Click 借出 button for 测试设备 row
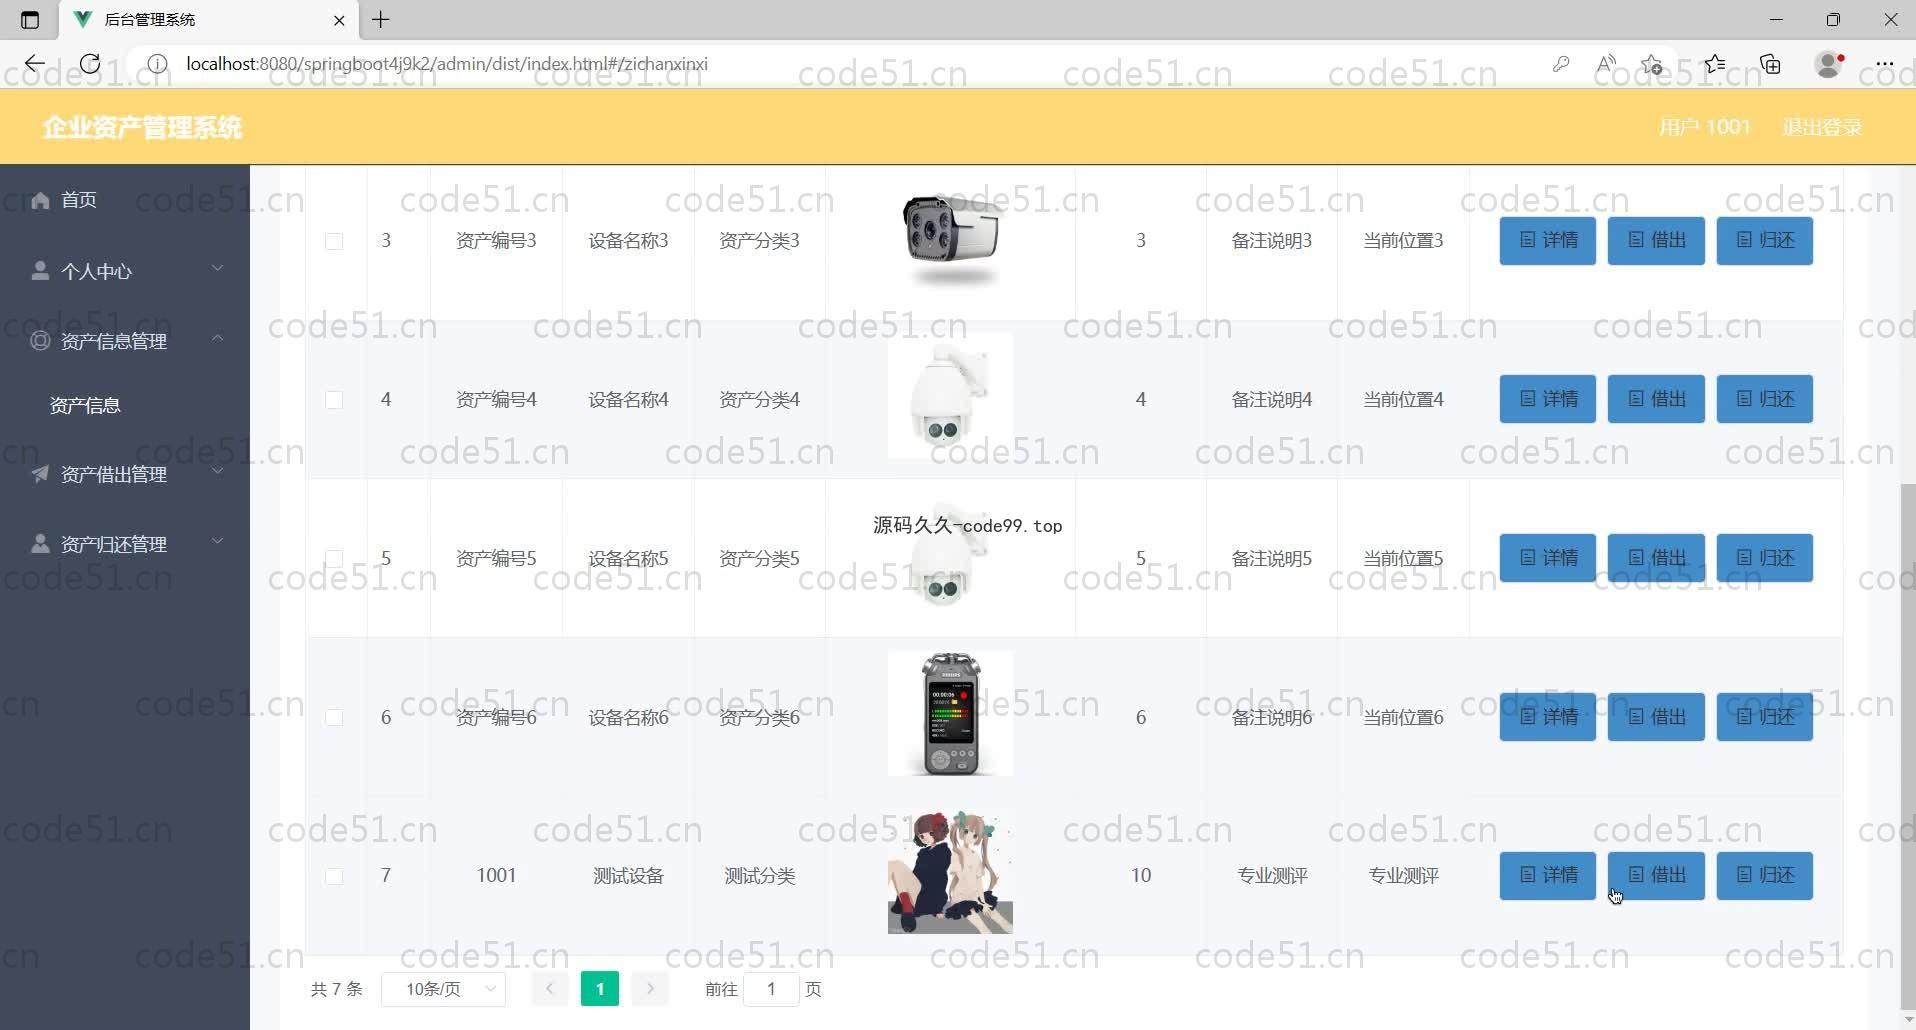 (x=1655, y=876)
